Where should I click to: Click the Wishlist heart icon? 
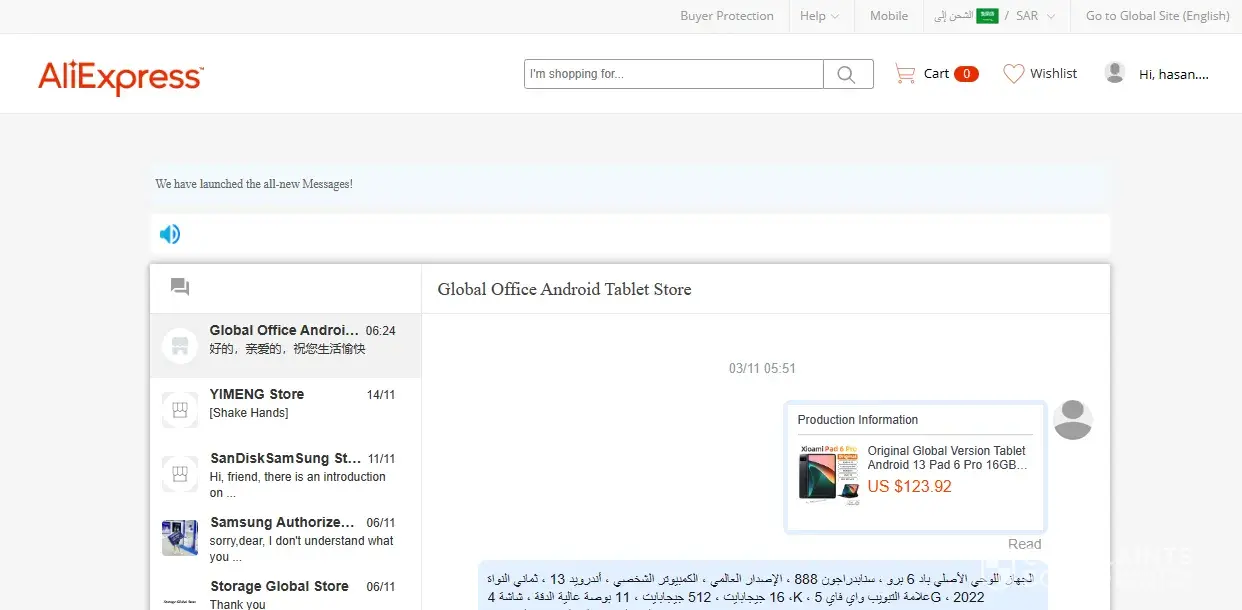[1013, 74]
